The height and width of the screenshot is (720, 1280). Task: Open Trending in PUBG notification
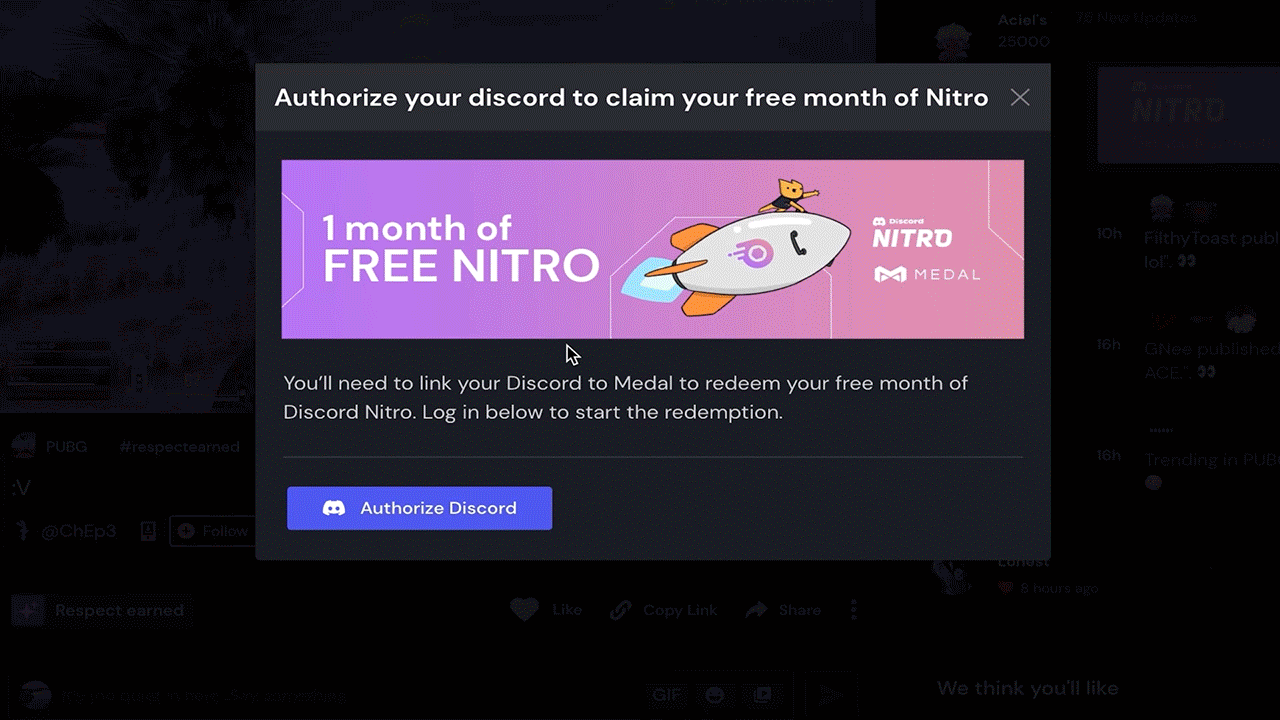click(1211, 460)
